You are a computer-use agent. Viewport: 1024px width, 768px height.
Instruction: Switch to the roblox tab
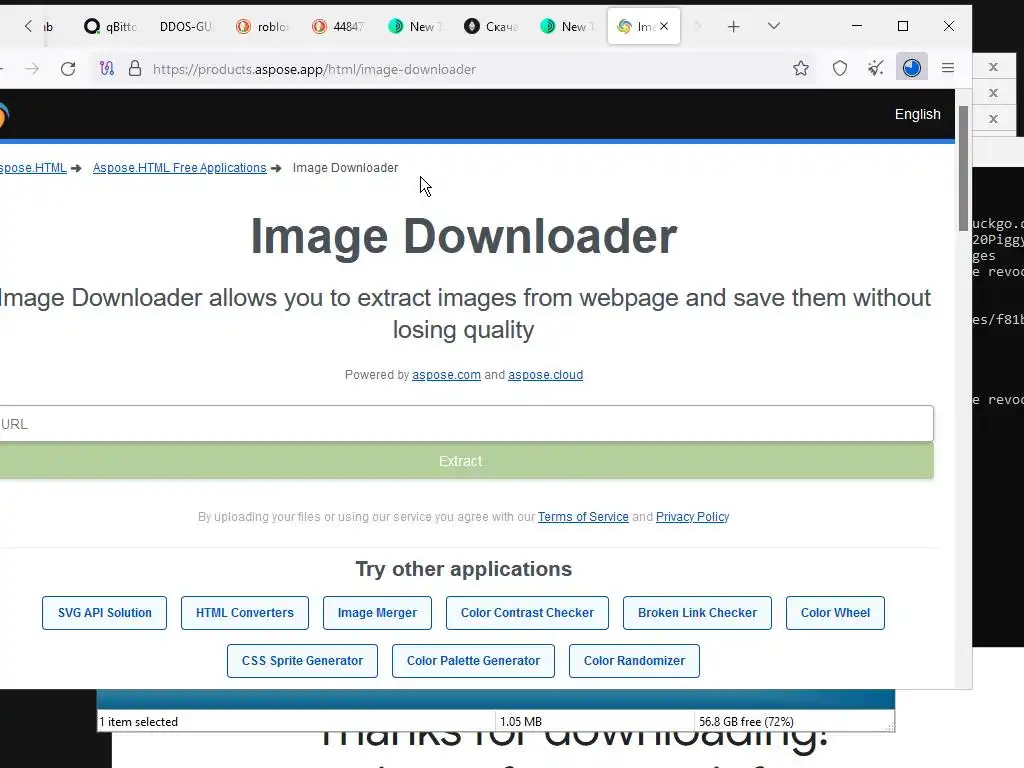[262, 27]
